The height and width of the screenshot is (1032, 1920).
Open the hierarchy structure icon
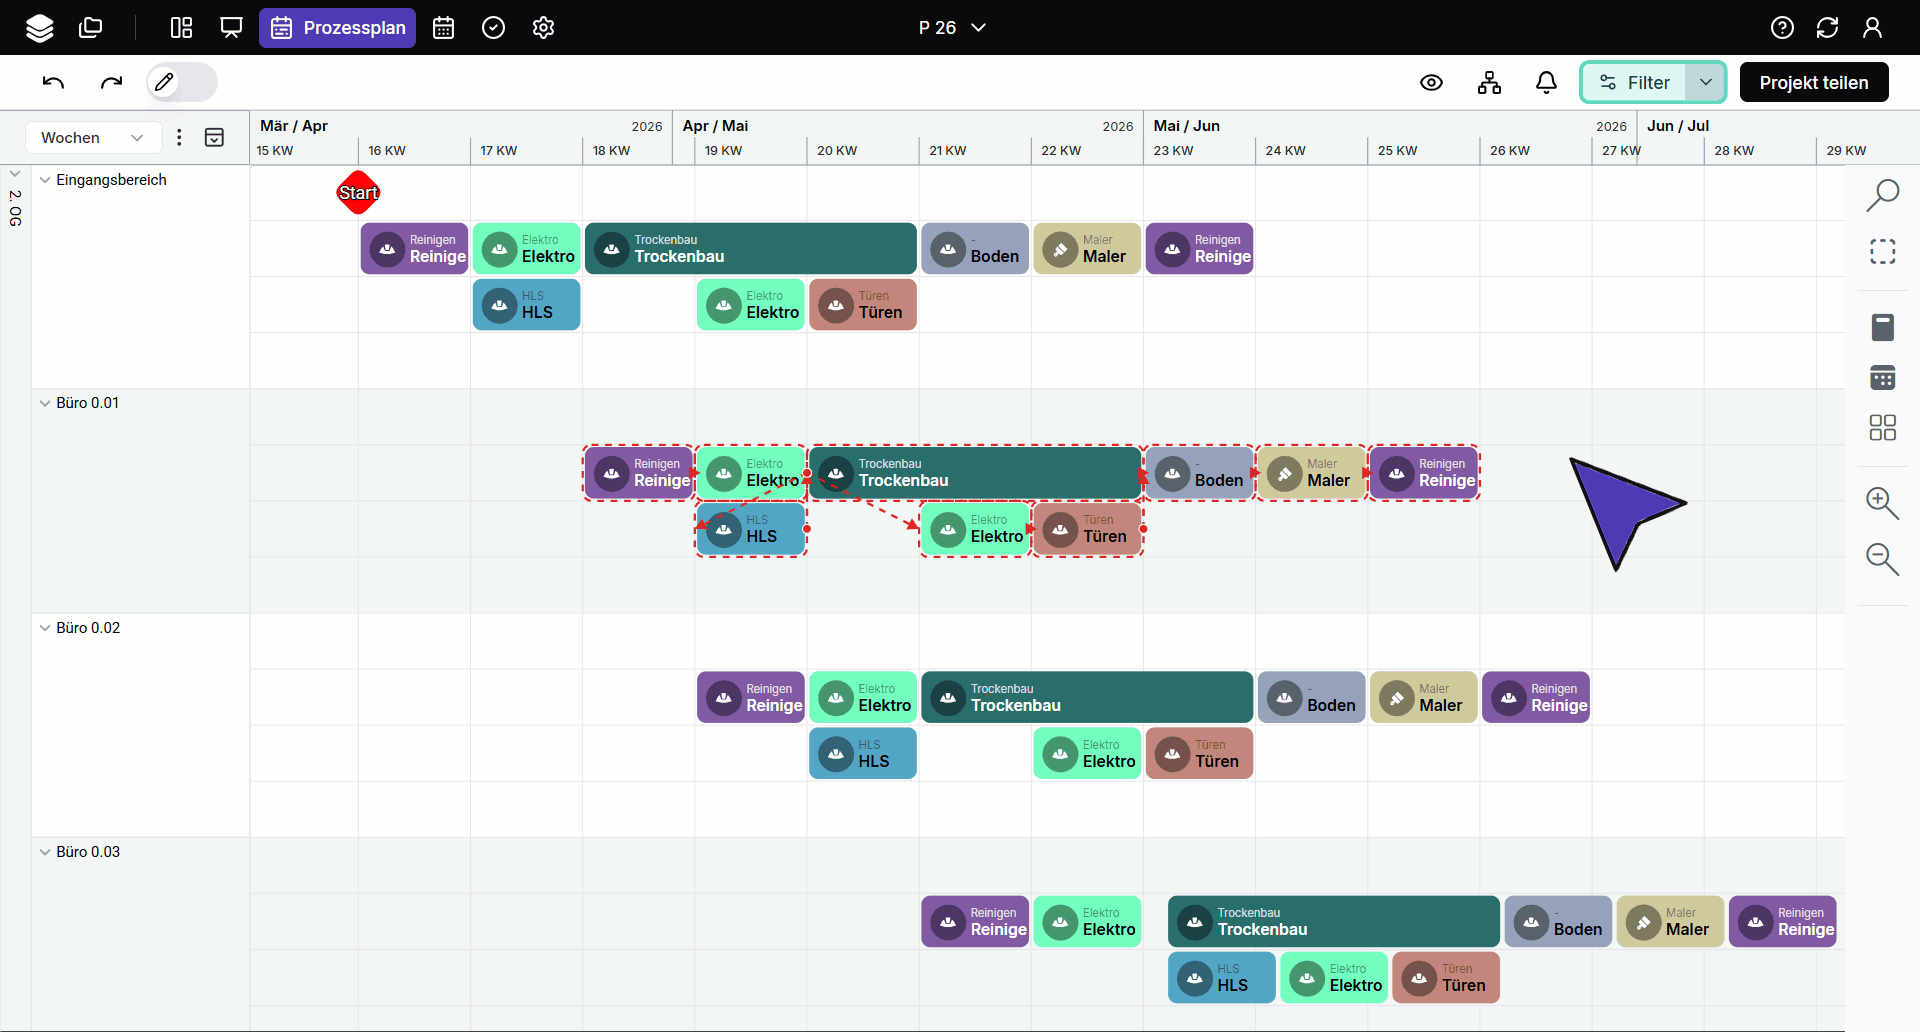coord(1489,83)
